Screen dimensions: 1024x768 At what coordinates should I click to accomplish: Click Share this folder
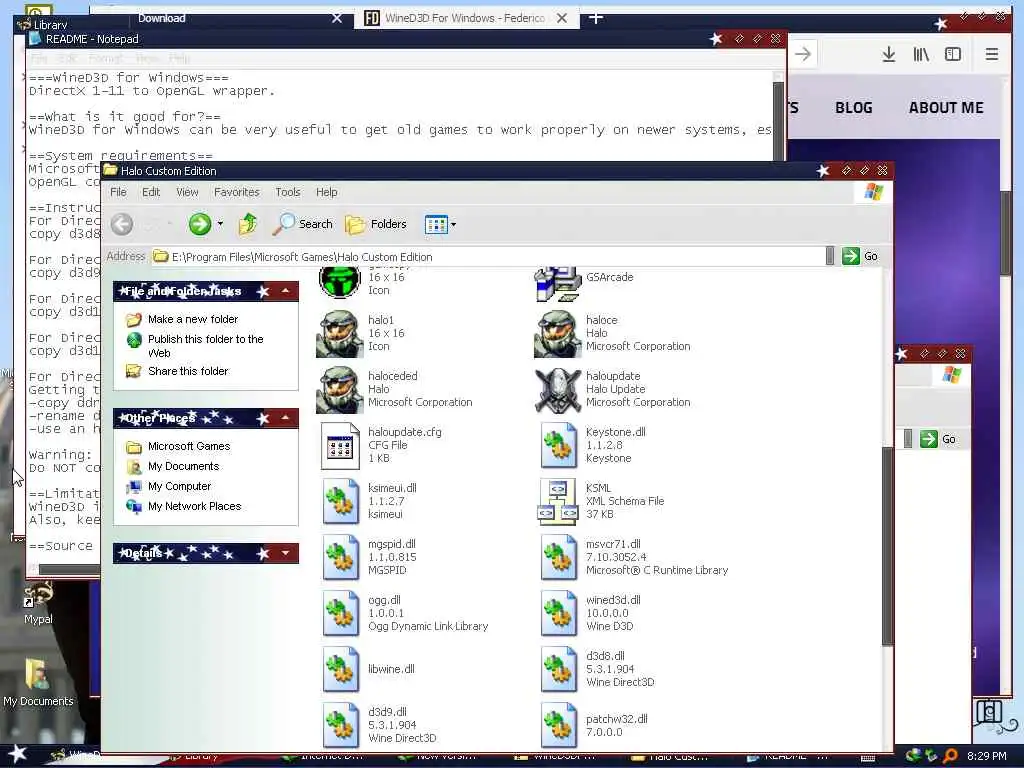(x=188, y=371)
